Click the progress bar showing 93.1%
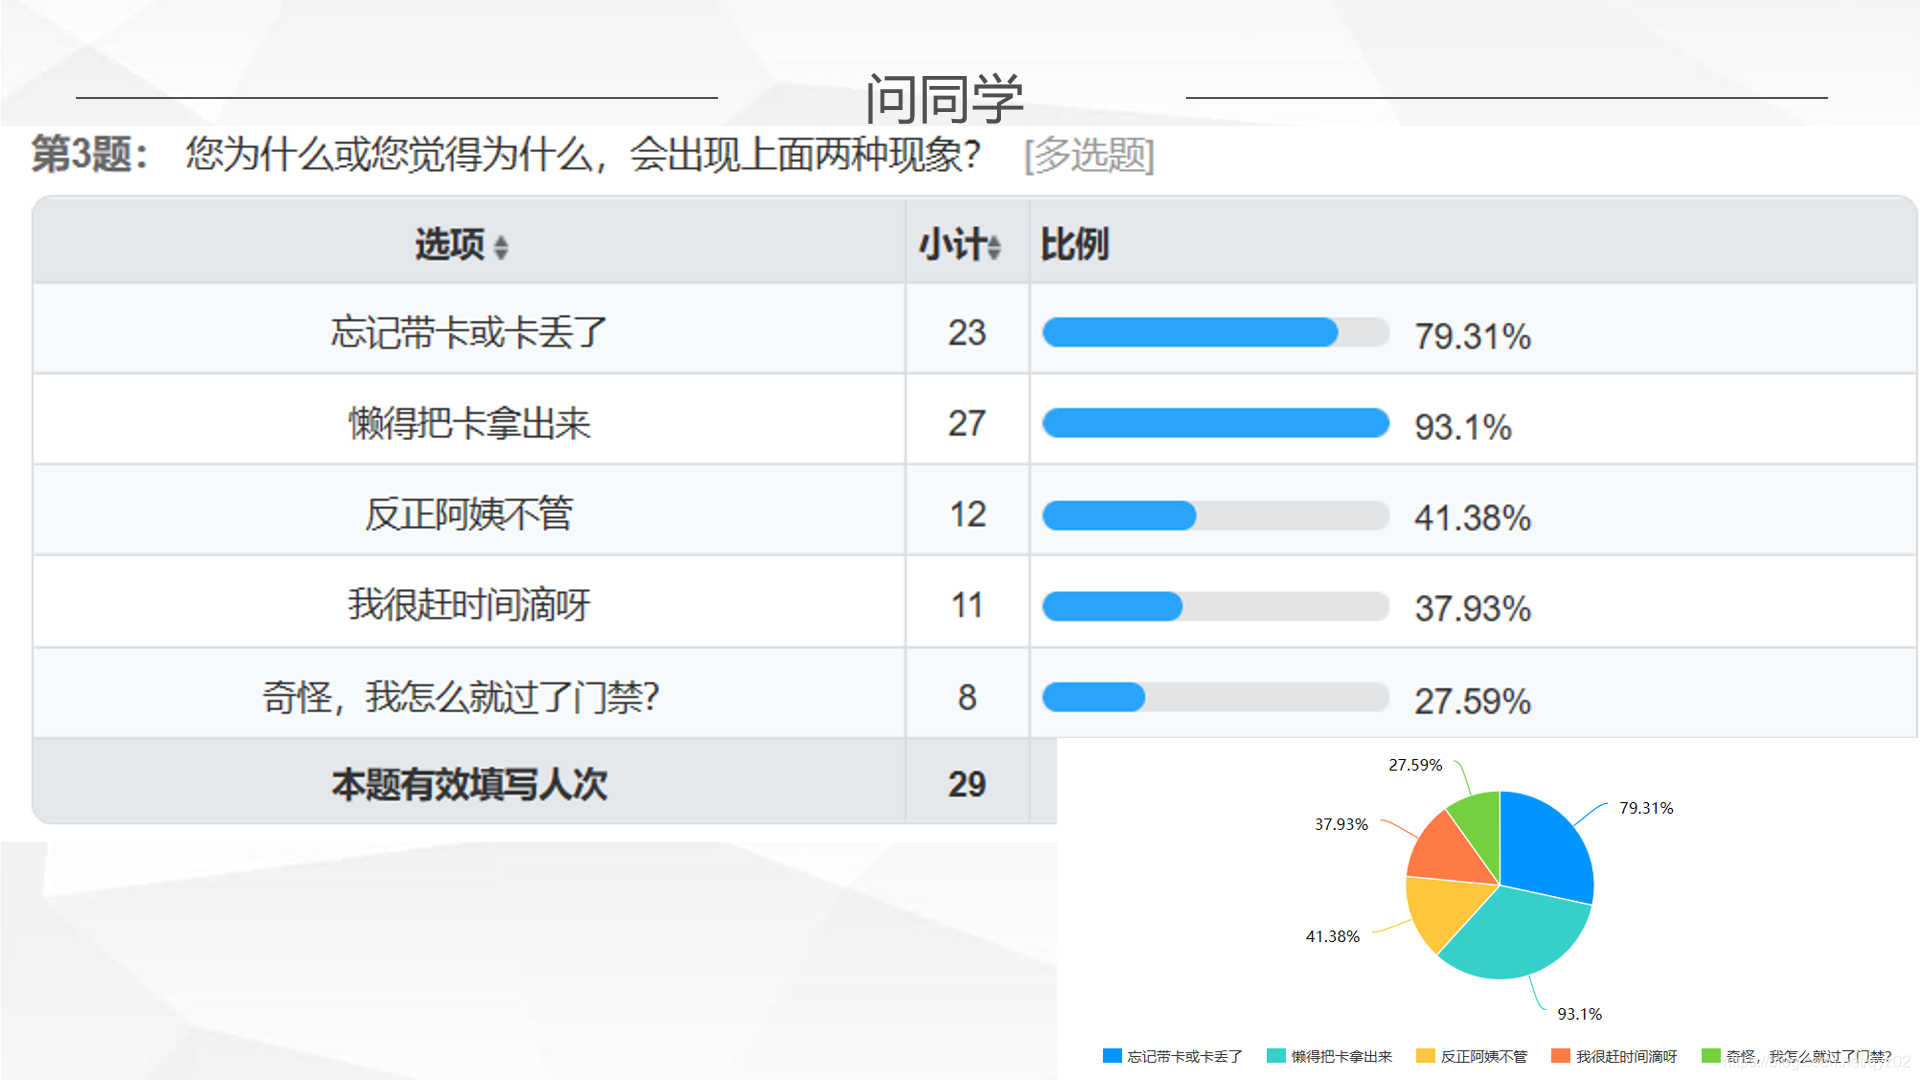 pos(1213,424)
